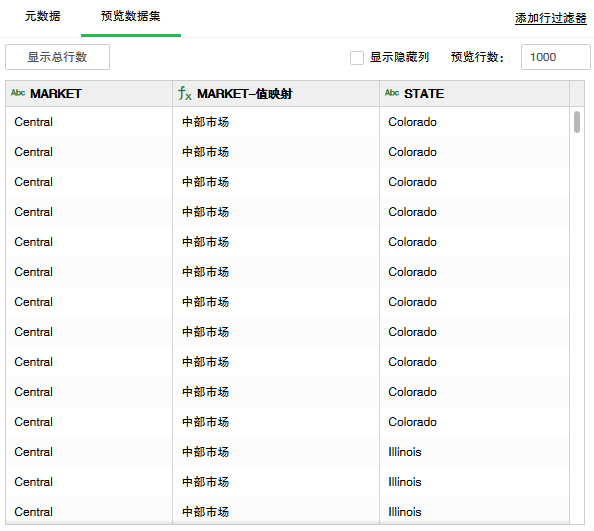Image resolution: width=594 pixels, height=531 pixels.
Task: Enable the 显示隐藏列 checkbox
Action: (357, 58)
